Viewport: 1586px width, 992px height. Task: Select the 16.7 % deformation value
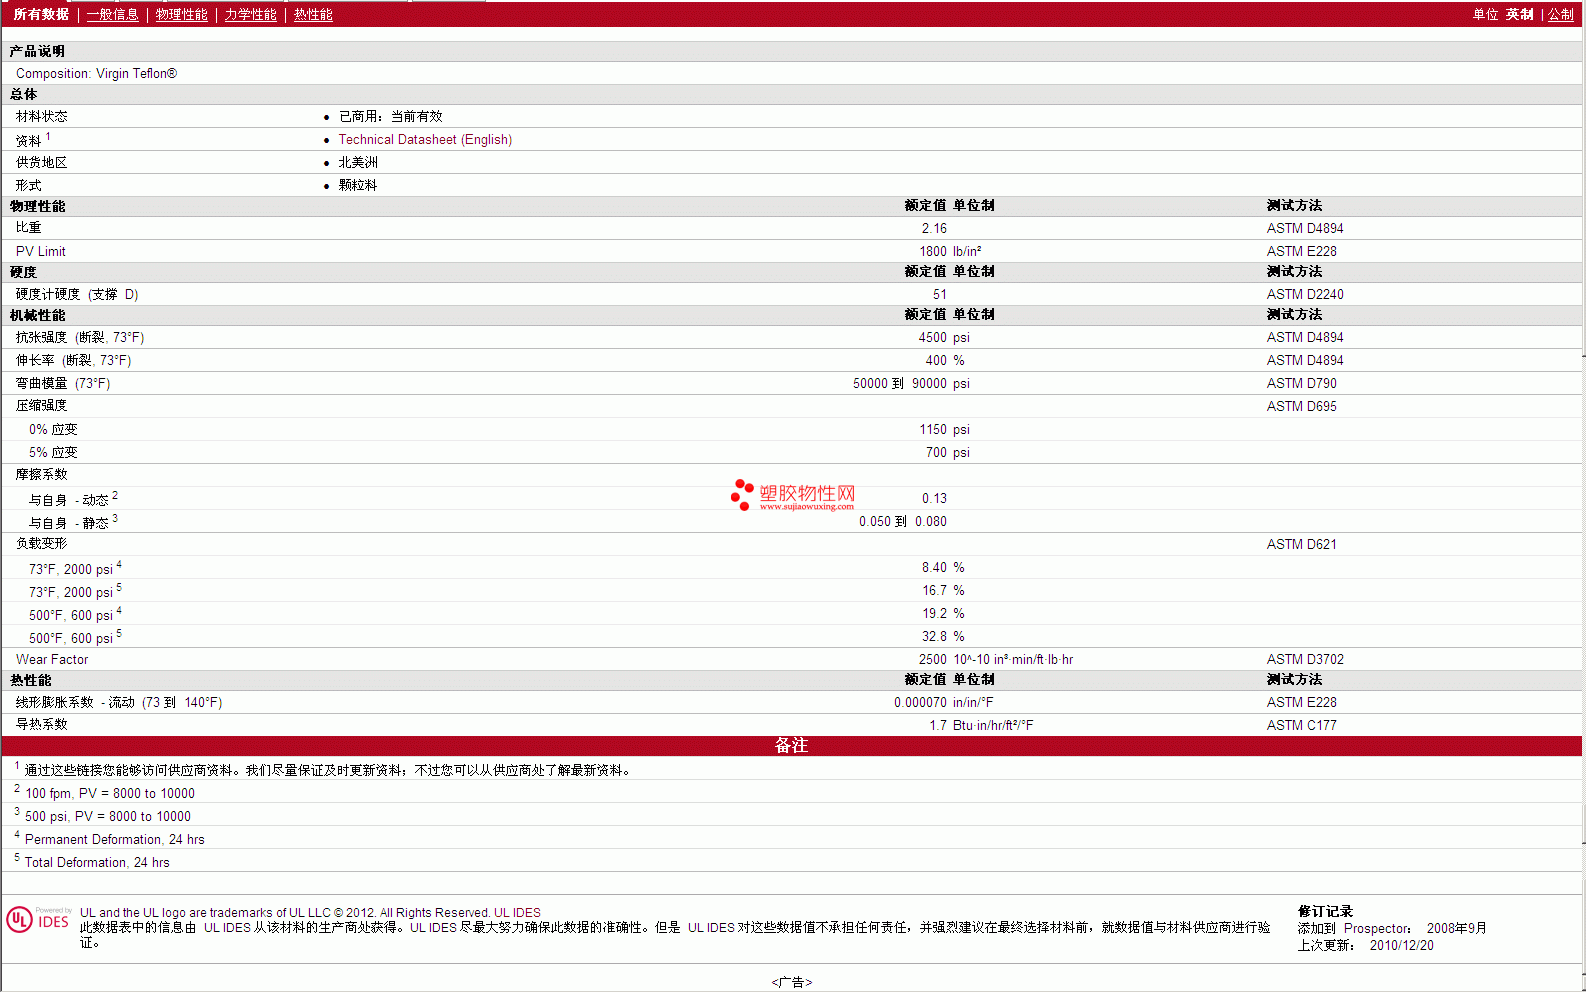click(x=943, y=591)
